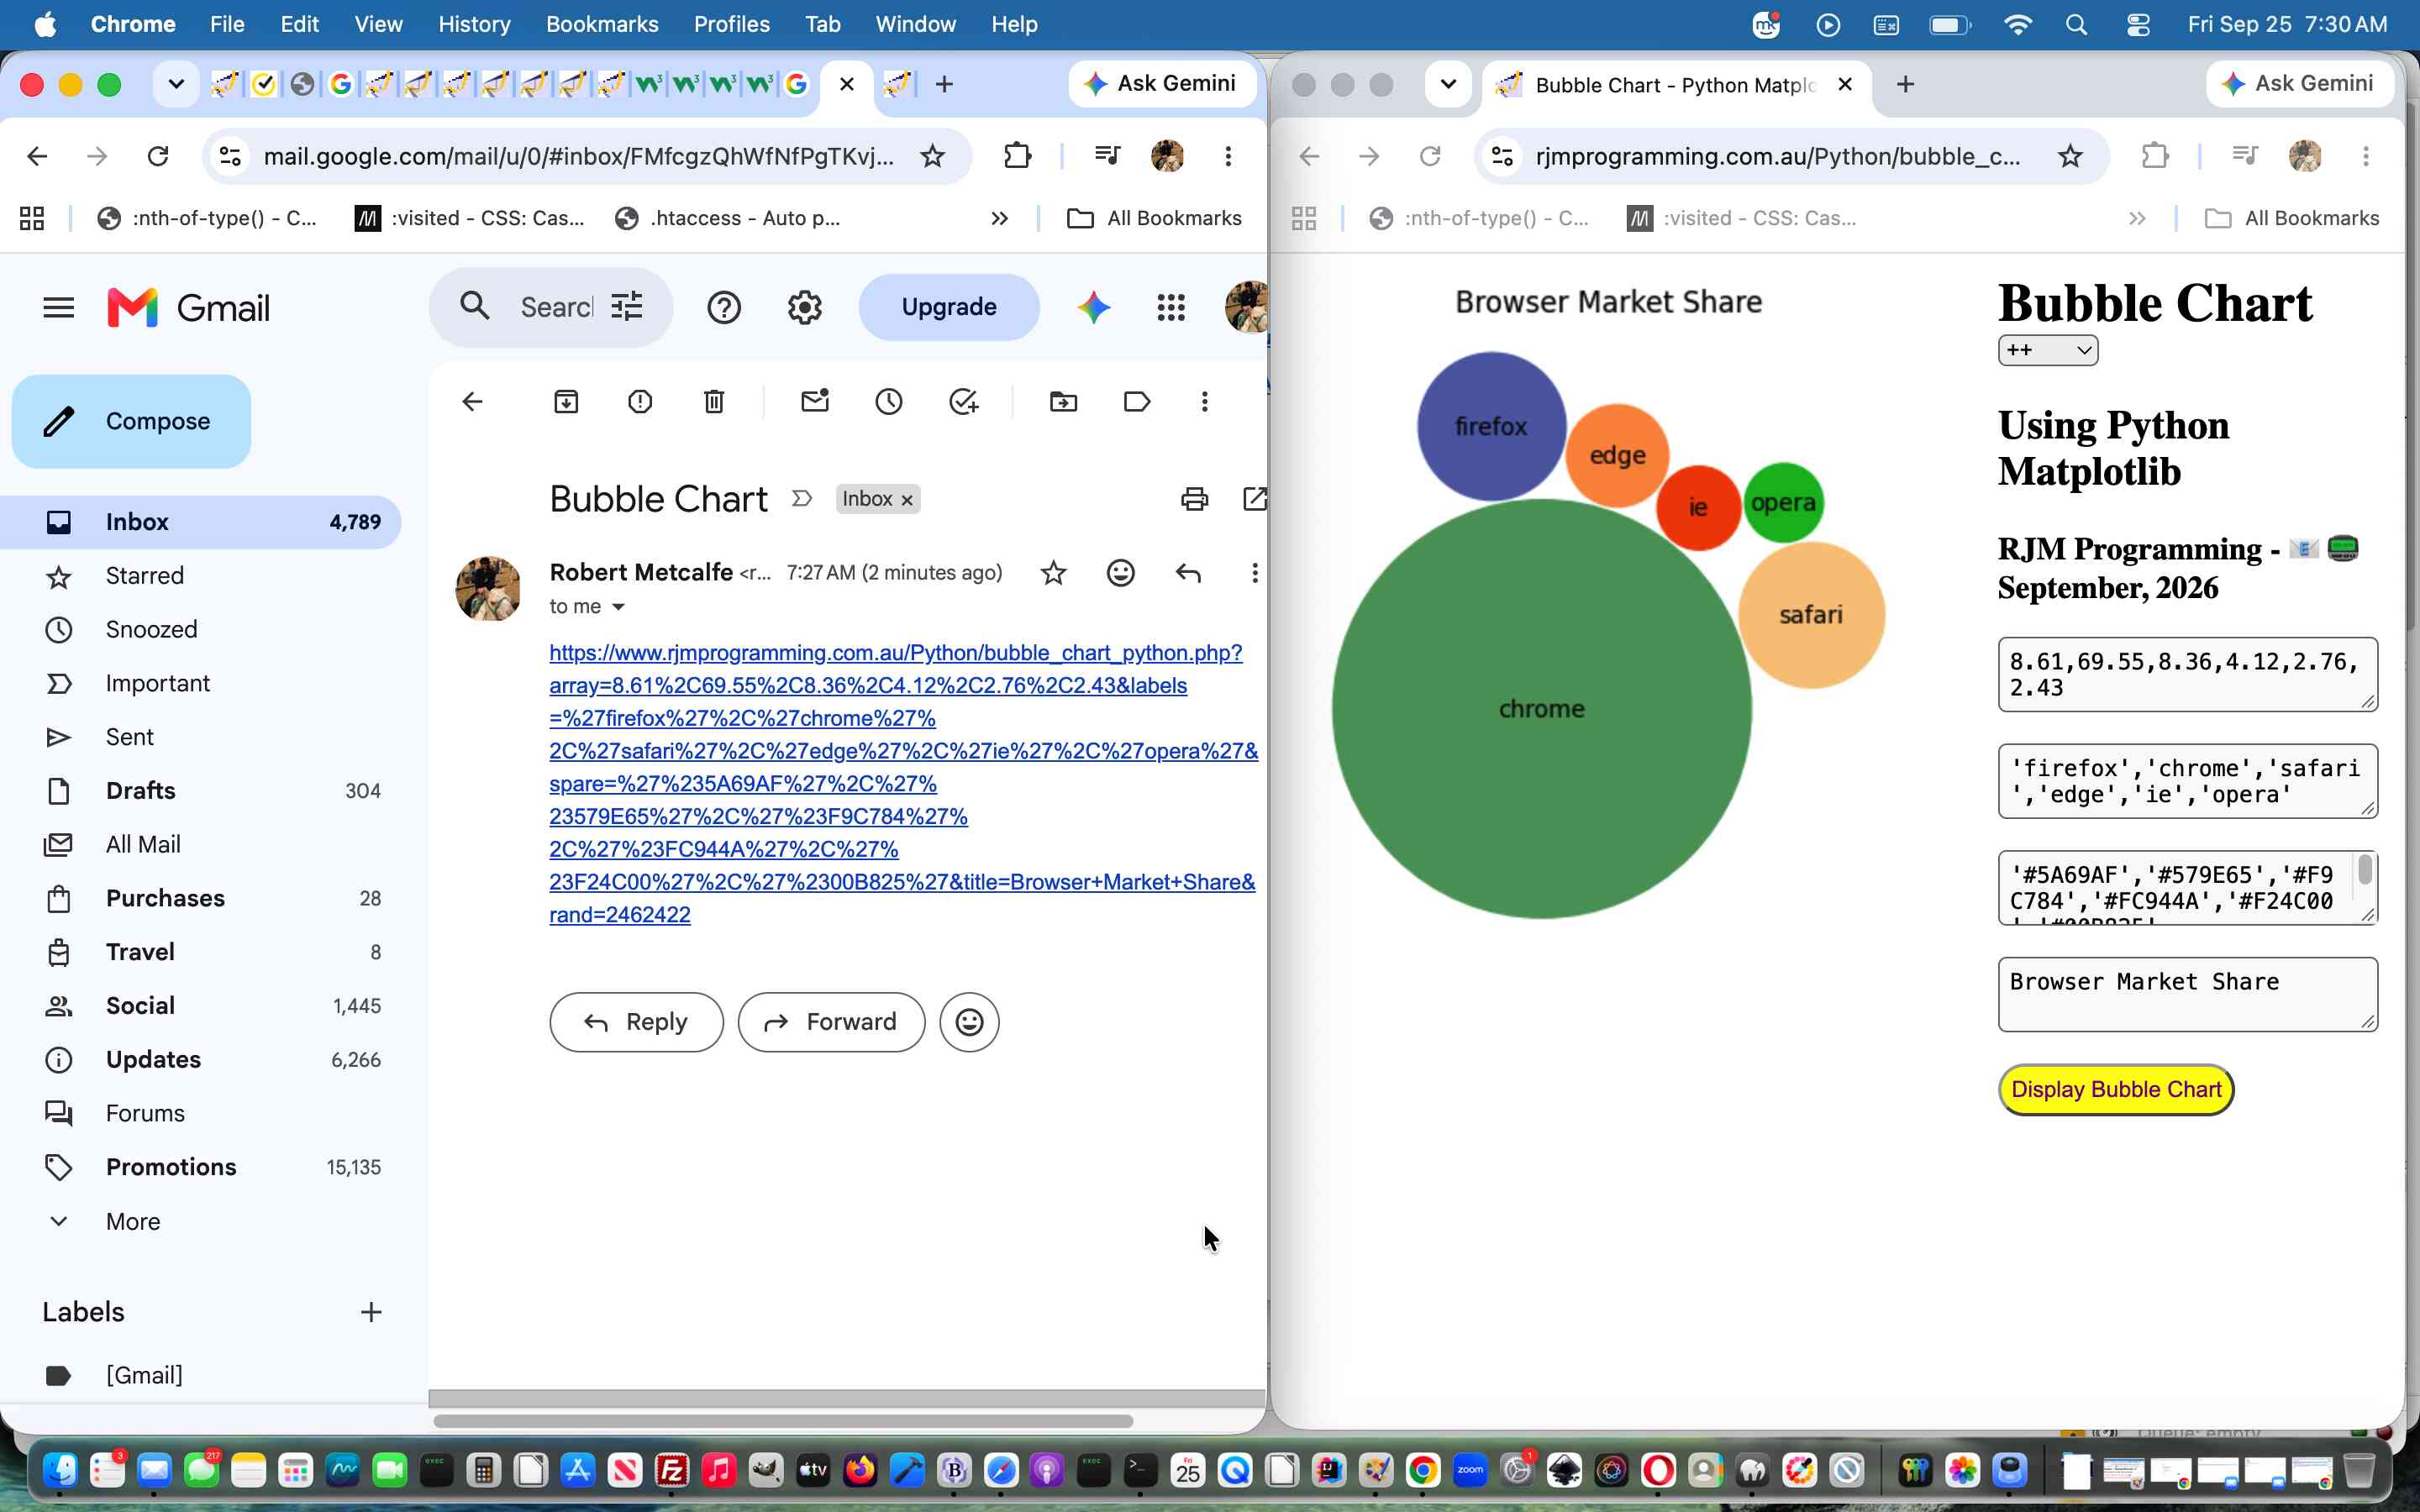2420x1512 pixels.
Task: Open the Window menu
Action: (x=915, y=24)
